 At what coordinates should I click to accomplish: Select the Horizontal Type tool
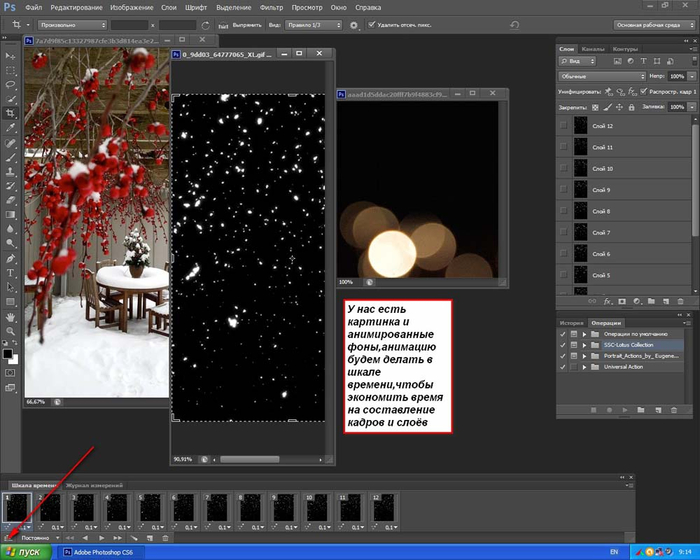click(10, 272)
